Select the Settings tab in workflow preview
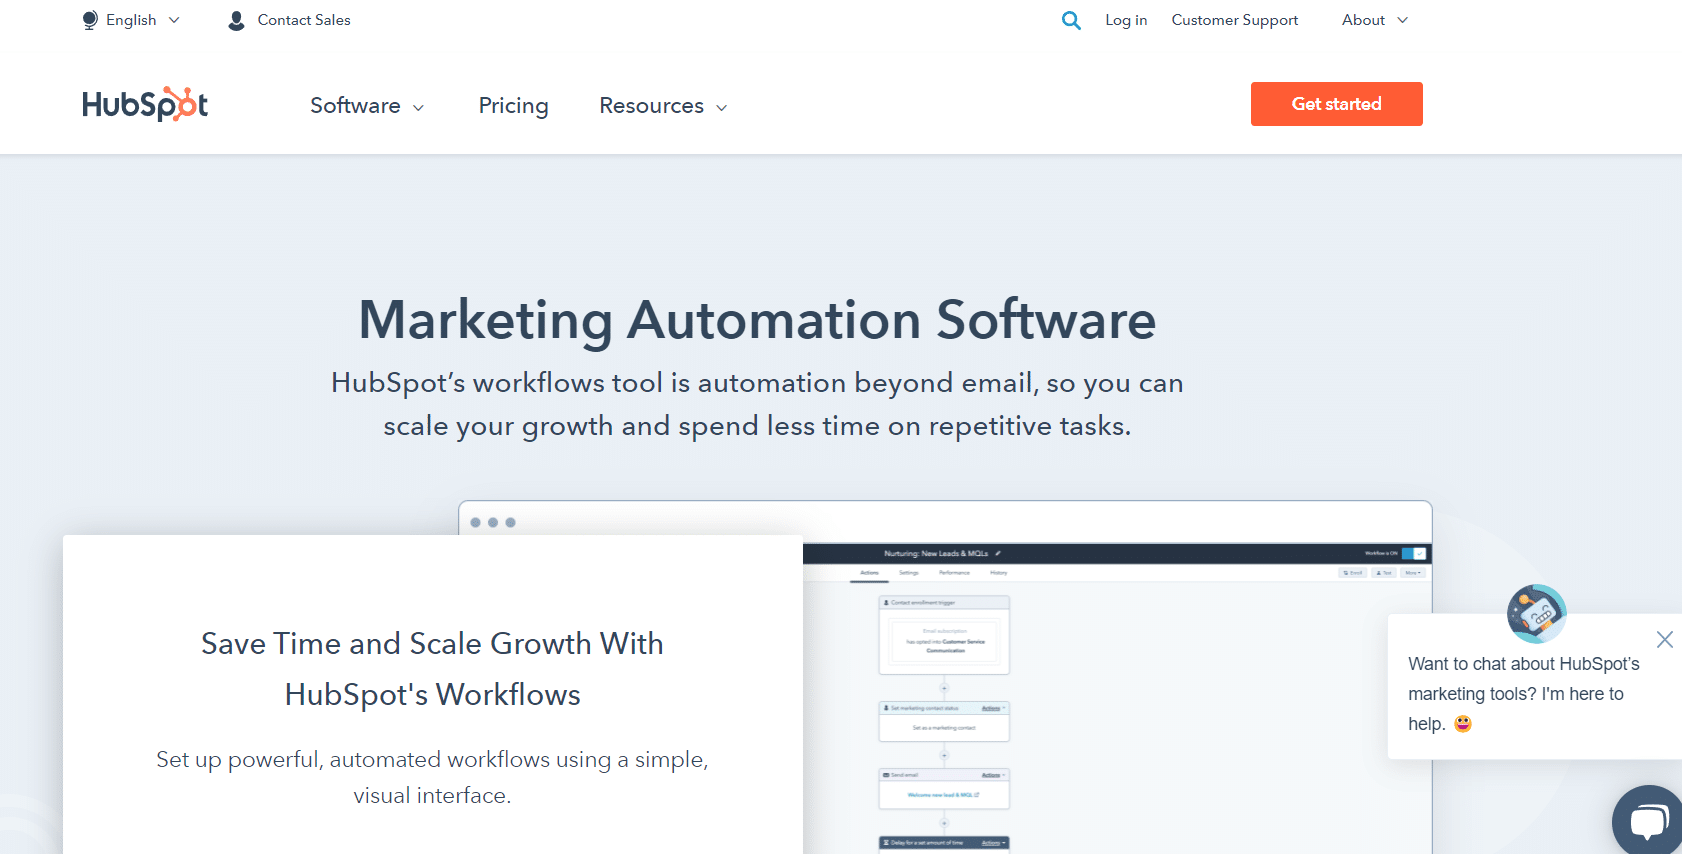1682x854 pixels. (x=909, y=573)
